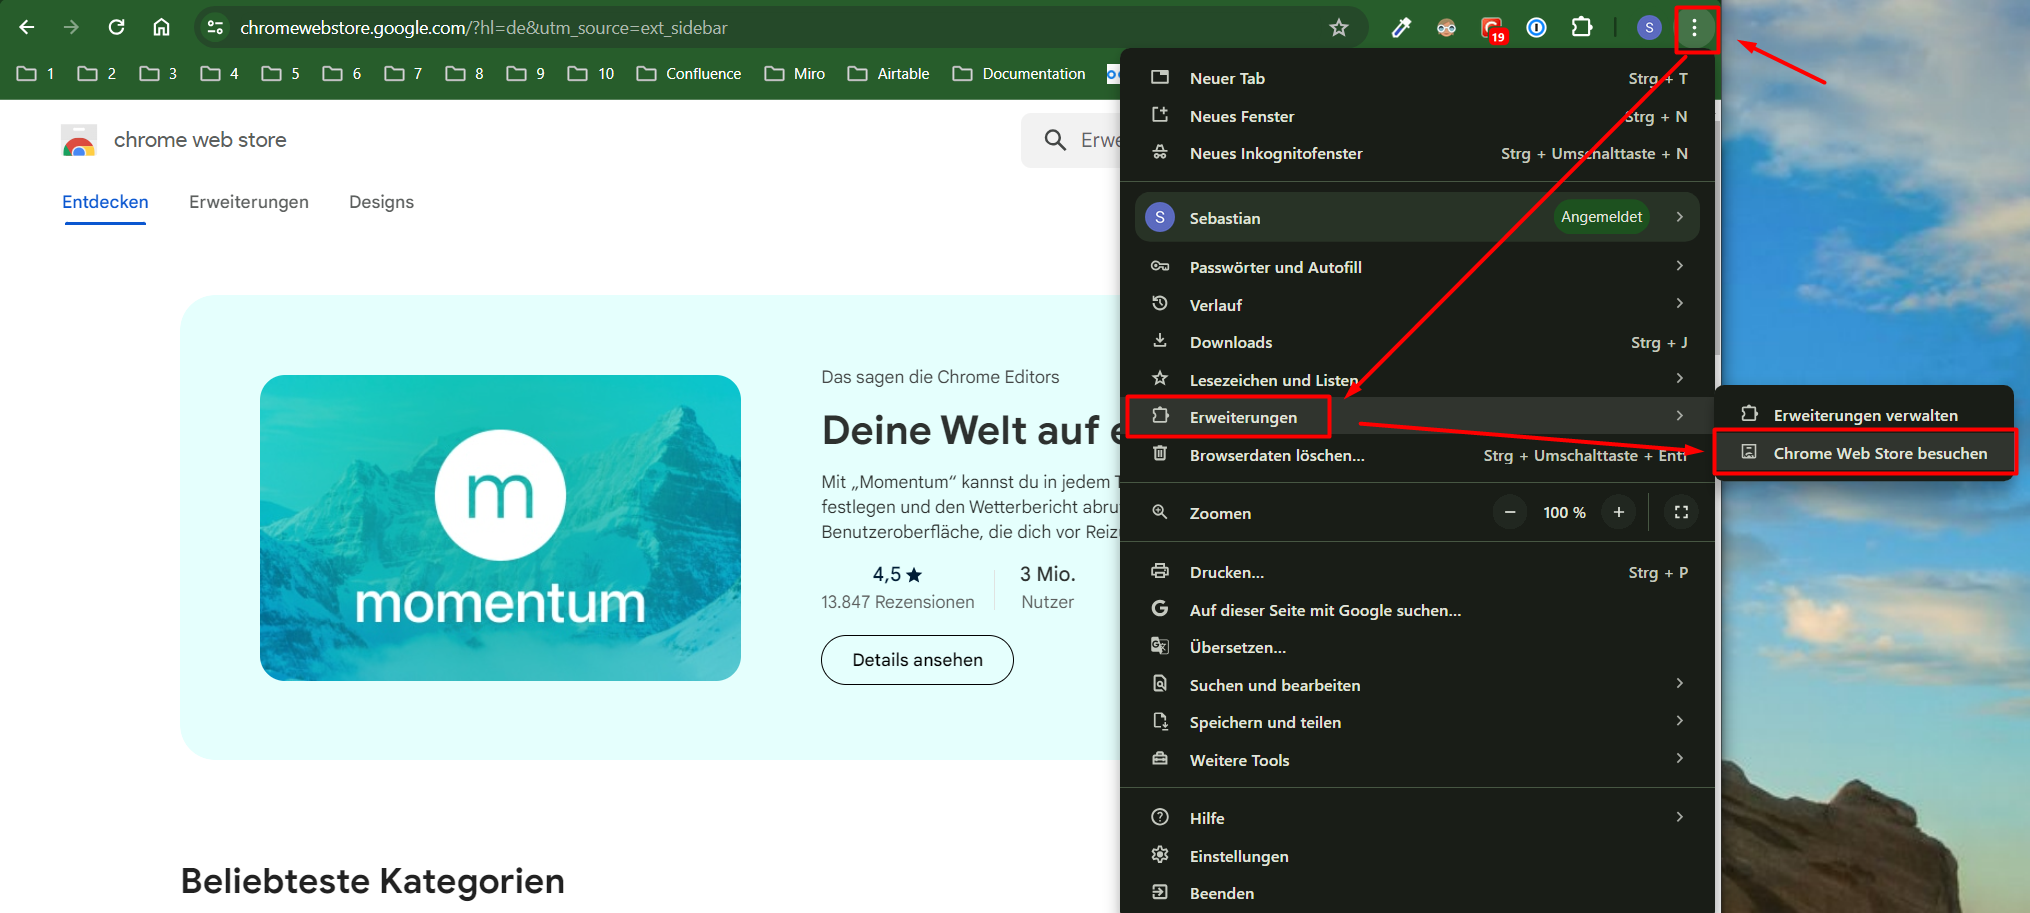
Task: Click the search magnifier in web store
Action: 1055,140
